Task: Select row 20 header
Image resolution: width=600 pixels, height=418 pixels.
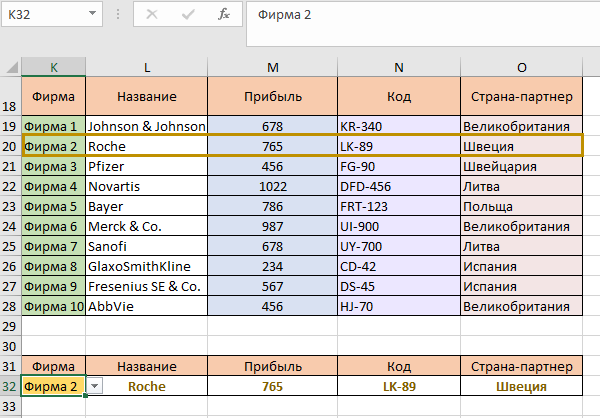Action: pyautogui.click(x=10, y=146)
